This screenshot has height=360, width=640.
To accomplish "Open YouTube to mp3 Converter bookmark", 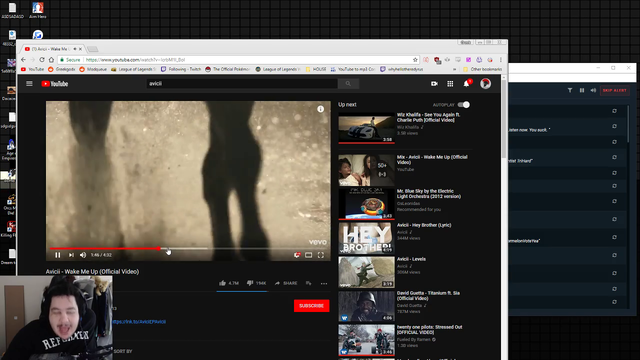I will coord(353,69).
